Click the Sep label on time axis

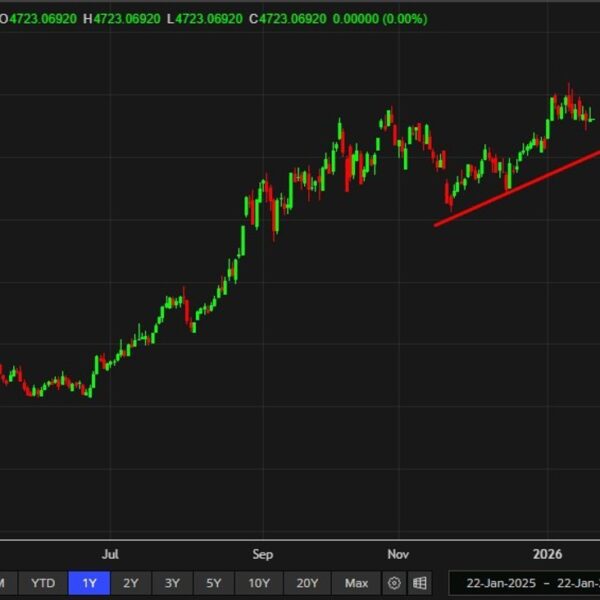point(262,553)
